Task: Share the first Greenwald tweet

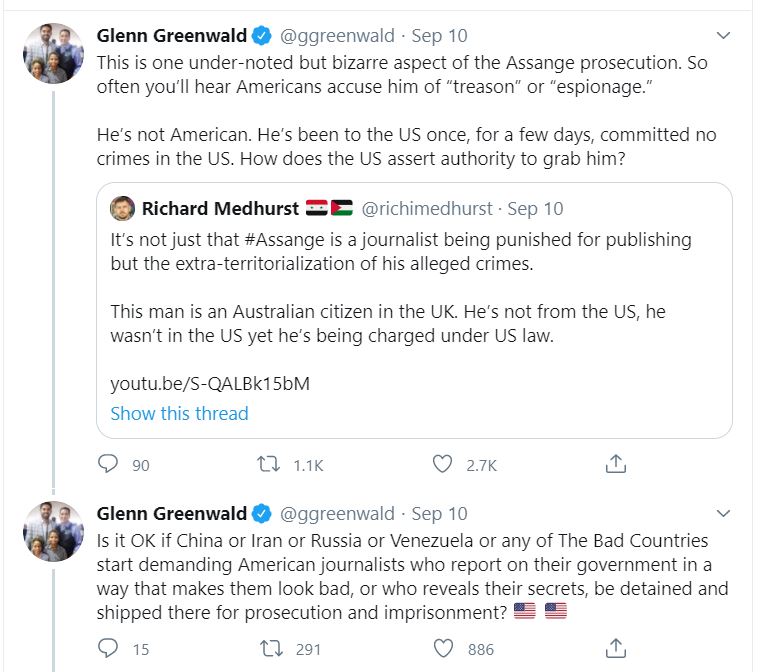Action: [617, 464]
